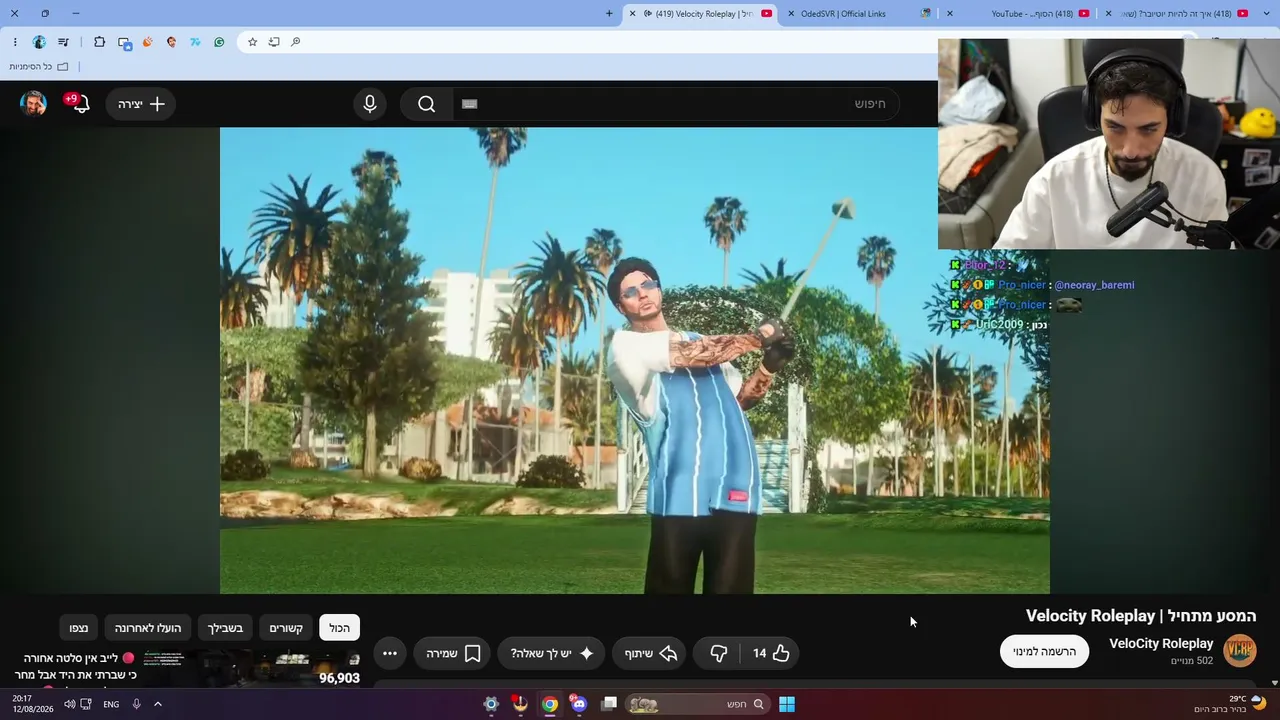Click the install/cast icon in address bar

[x=274, y=42]
